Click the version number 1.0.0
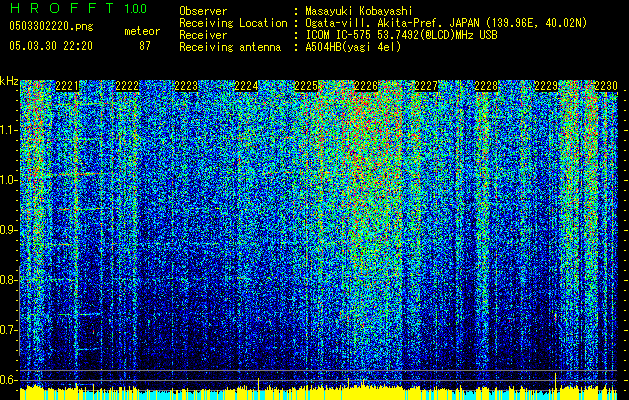Image resolution: width=629 pixels, height=400 pixels. point(136,9)
